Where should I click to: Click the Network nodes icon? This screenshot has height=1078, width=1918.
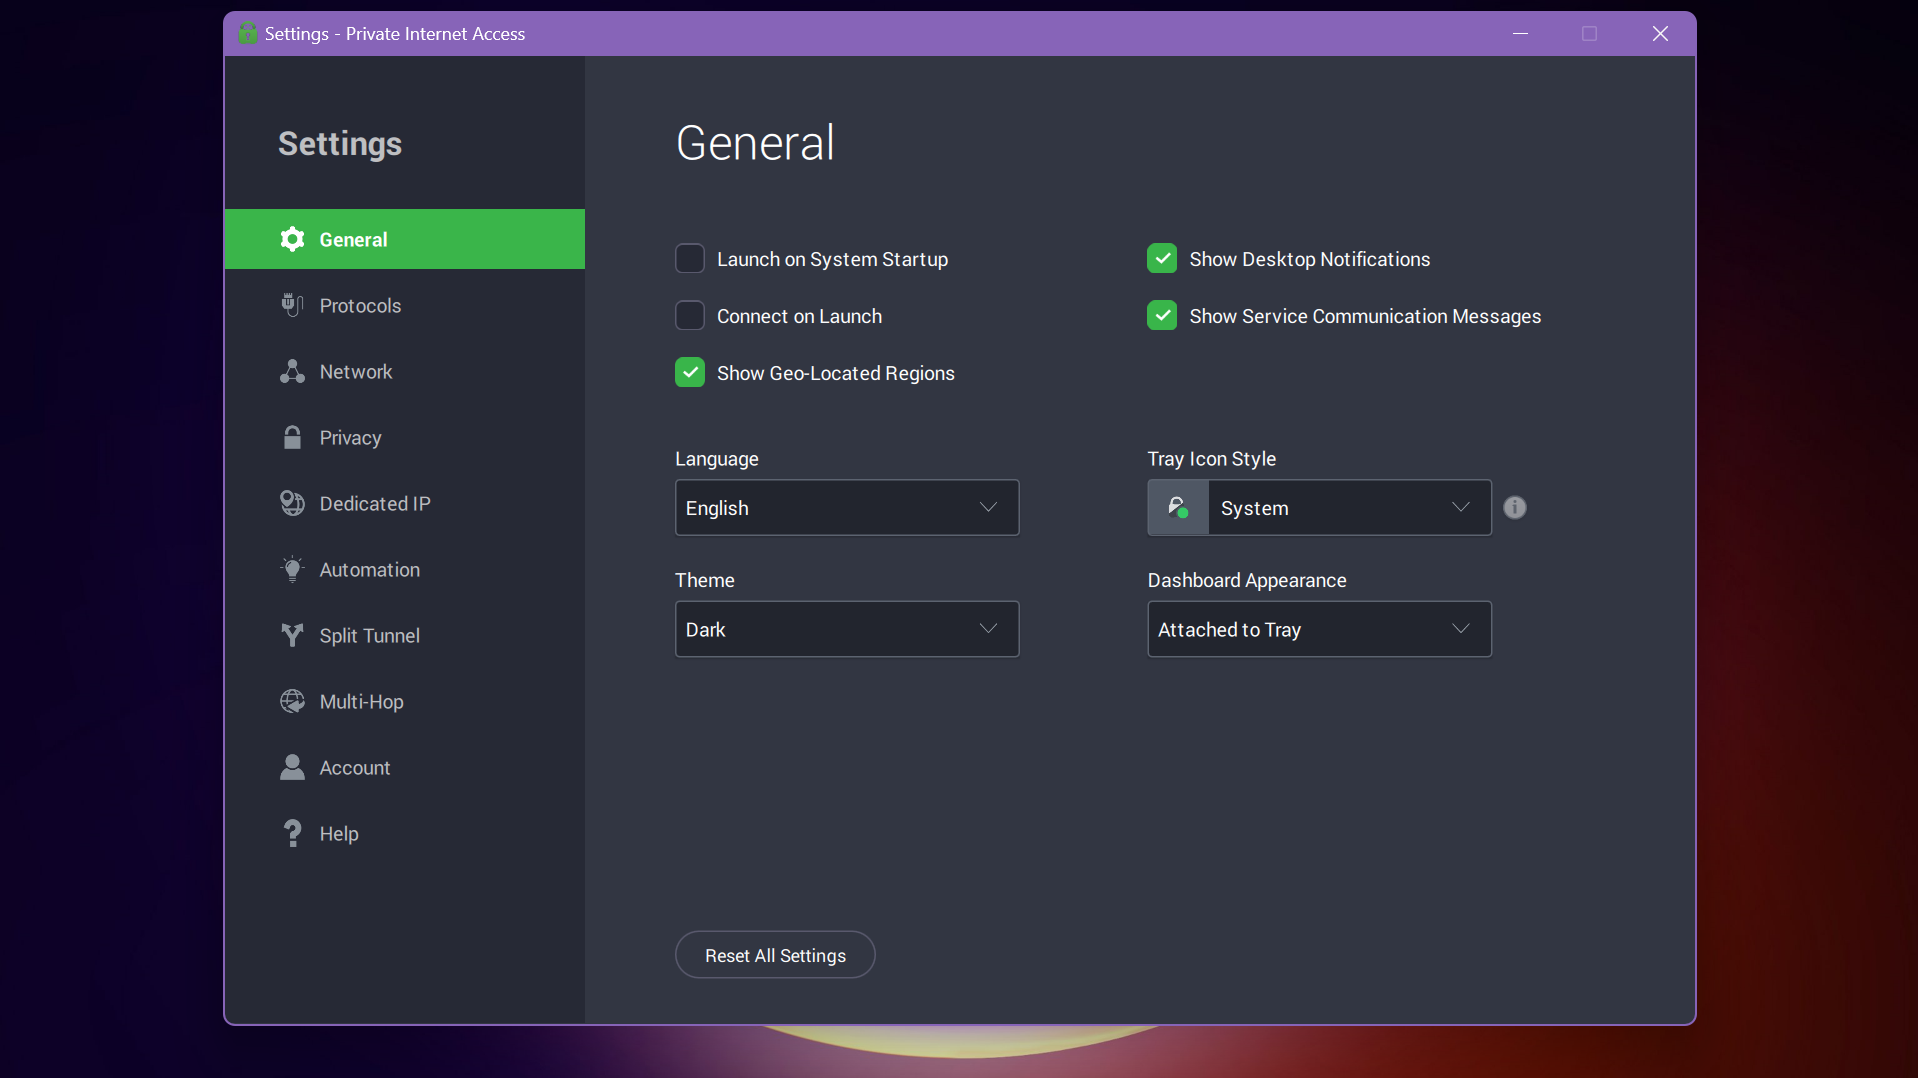click(x=292, y=371)
